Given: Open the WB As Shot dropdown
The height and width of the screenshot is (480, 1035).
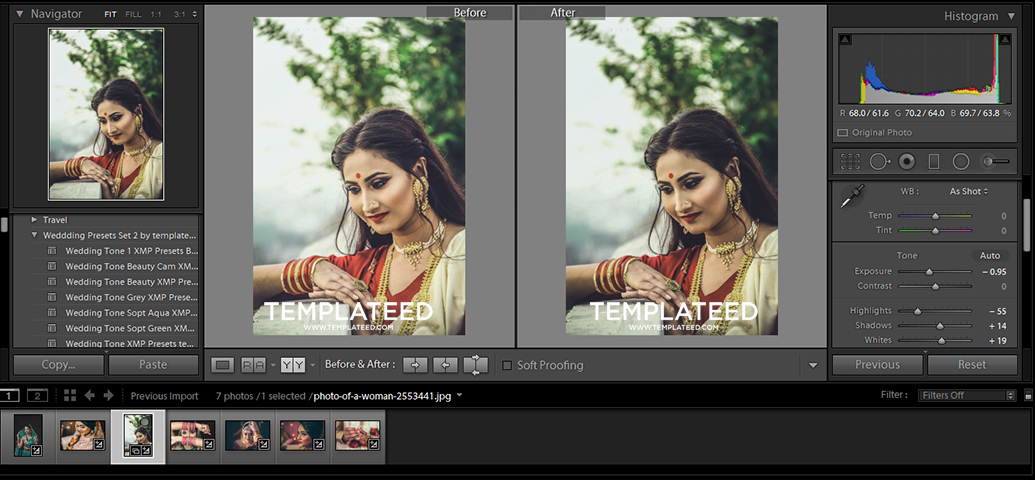Looking at the screenshot, I should coord(969,191).
